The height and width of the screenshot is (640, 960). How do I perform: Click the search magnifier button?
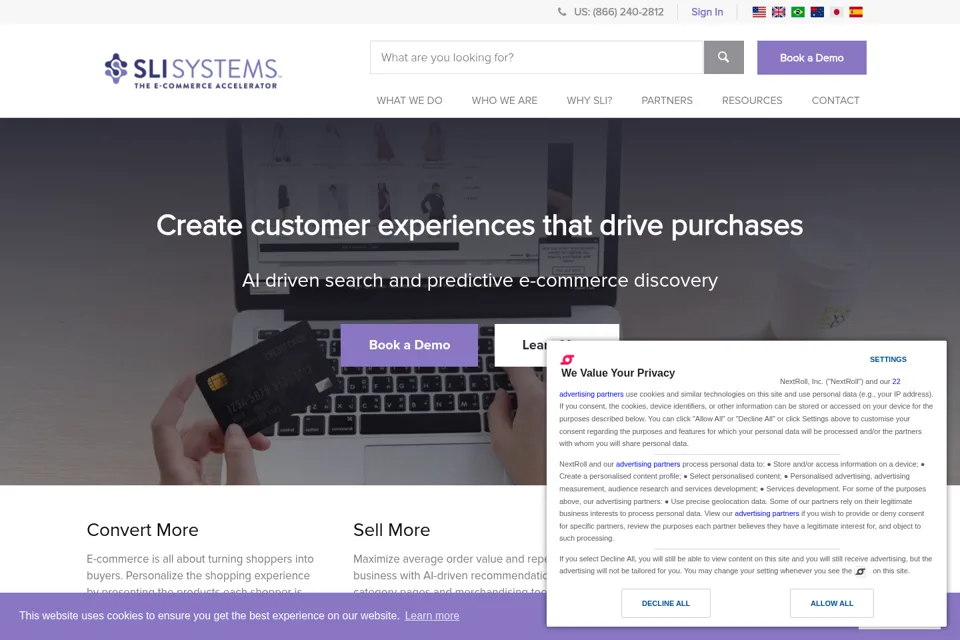(x=723, y=58)
